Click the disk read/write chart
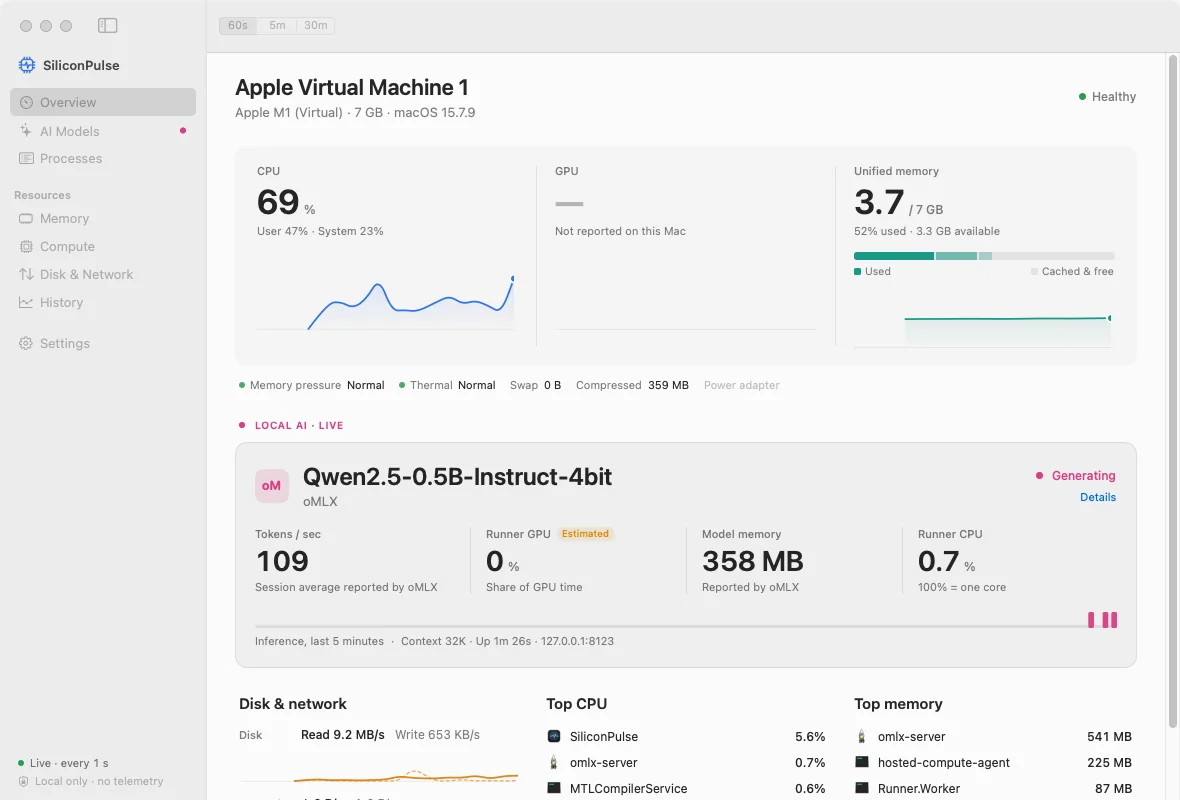 [379, 776]
